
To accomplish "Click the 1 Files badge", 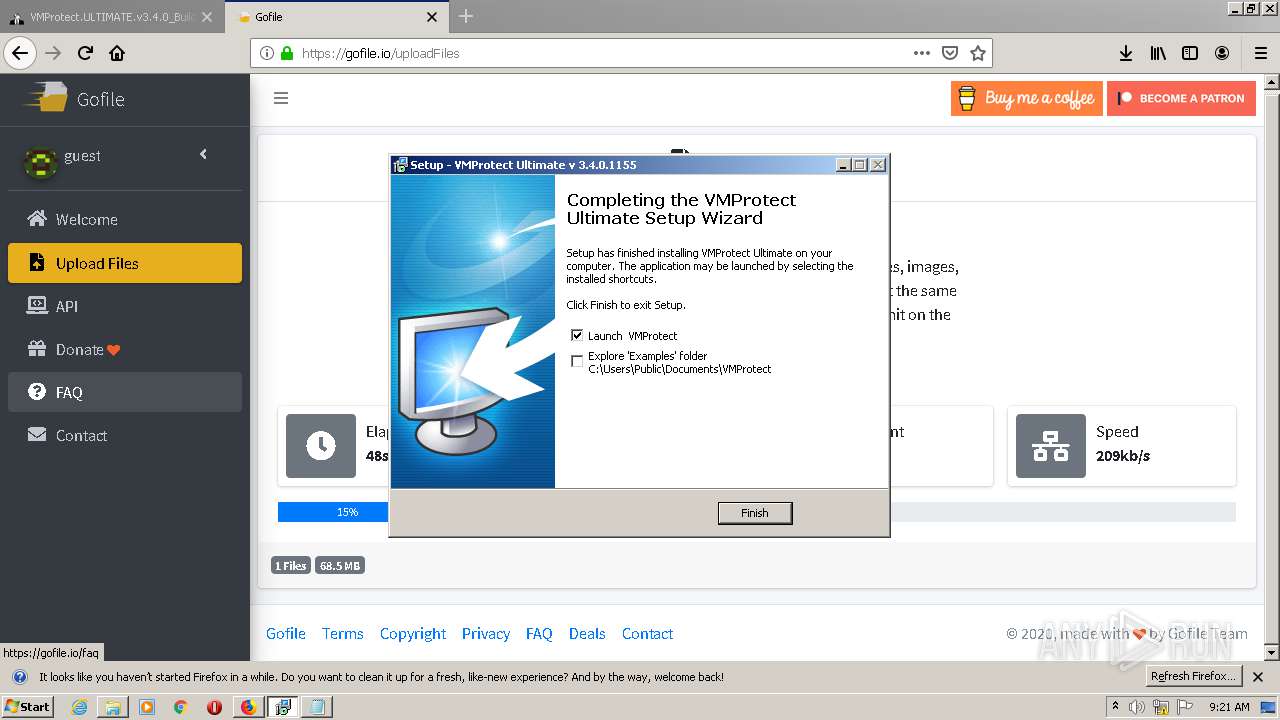I will 291,566.
